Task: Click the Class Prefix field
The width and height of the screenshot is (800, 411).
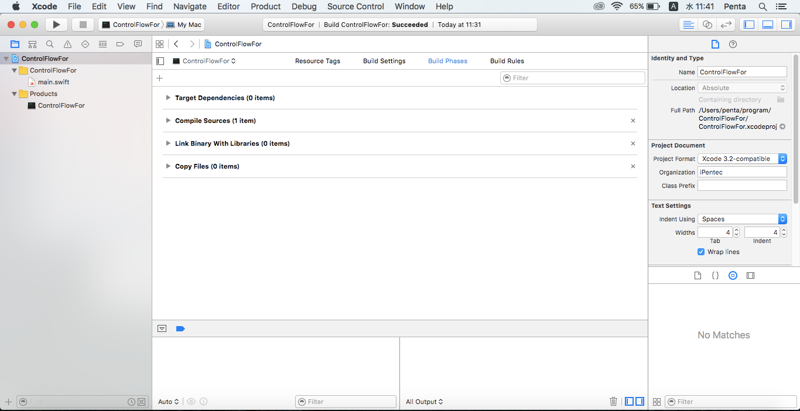Action: (x=742, y=186)
